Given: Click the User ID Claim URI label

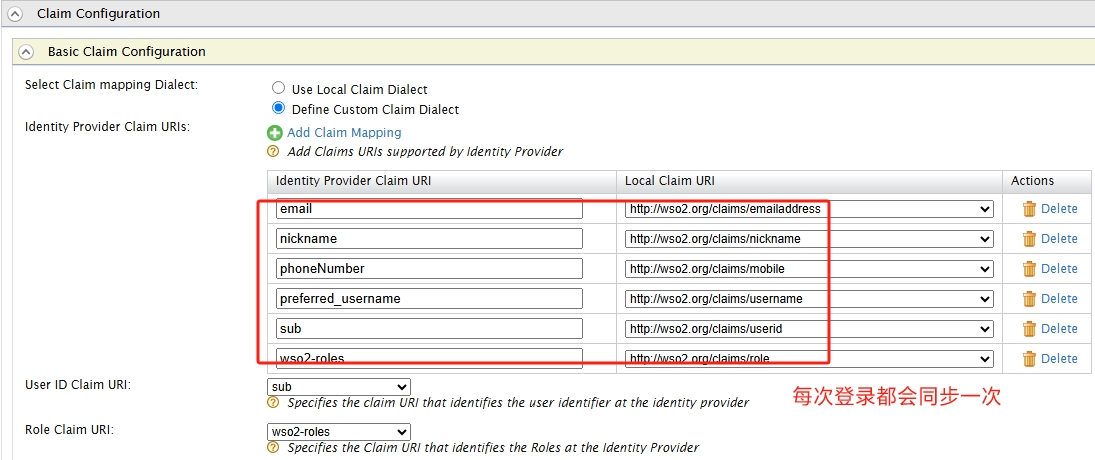Looking at the screenshot, I should click(x=78, y=385).
